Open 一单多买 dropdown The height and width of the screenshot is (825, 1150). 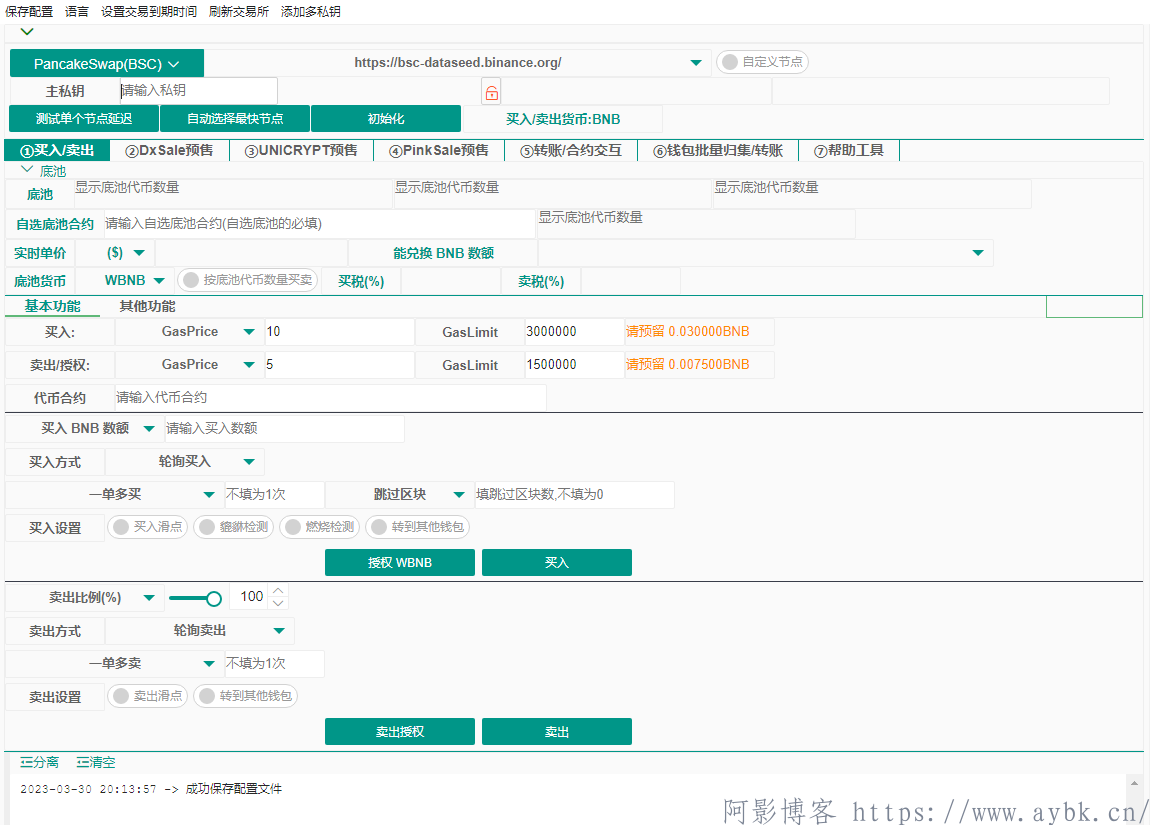pyautogui.click(x=209, y=495)
